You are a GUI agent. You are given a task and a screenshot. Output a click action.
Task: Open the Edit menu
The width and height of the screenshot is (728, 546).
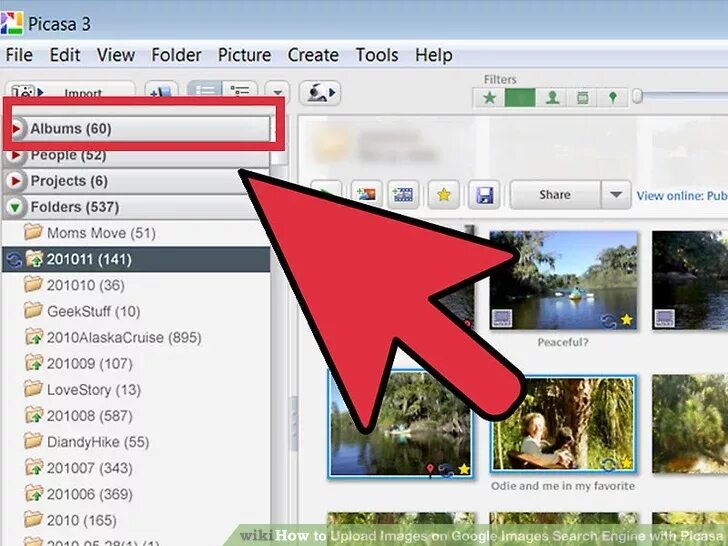click(65, 55)
